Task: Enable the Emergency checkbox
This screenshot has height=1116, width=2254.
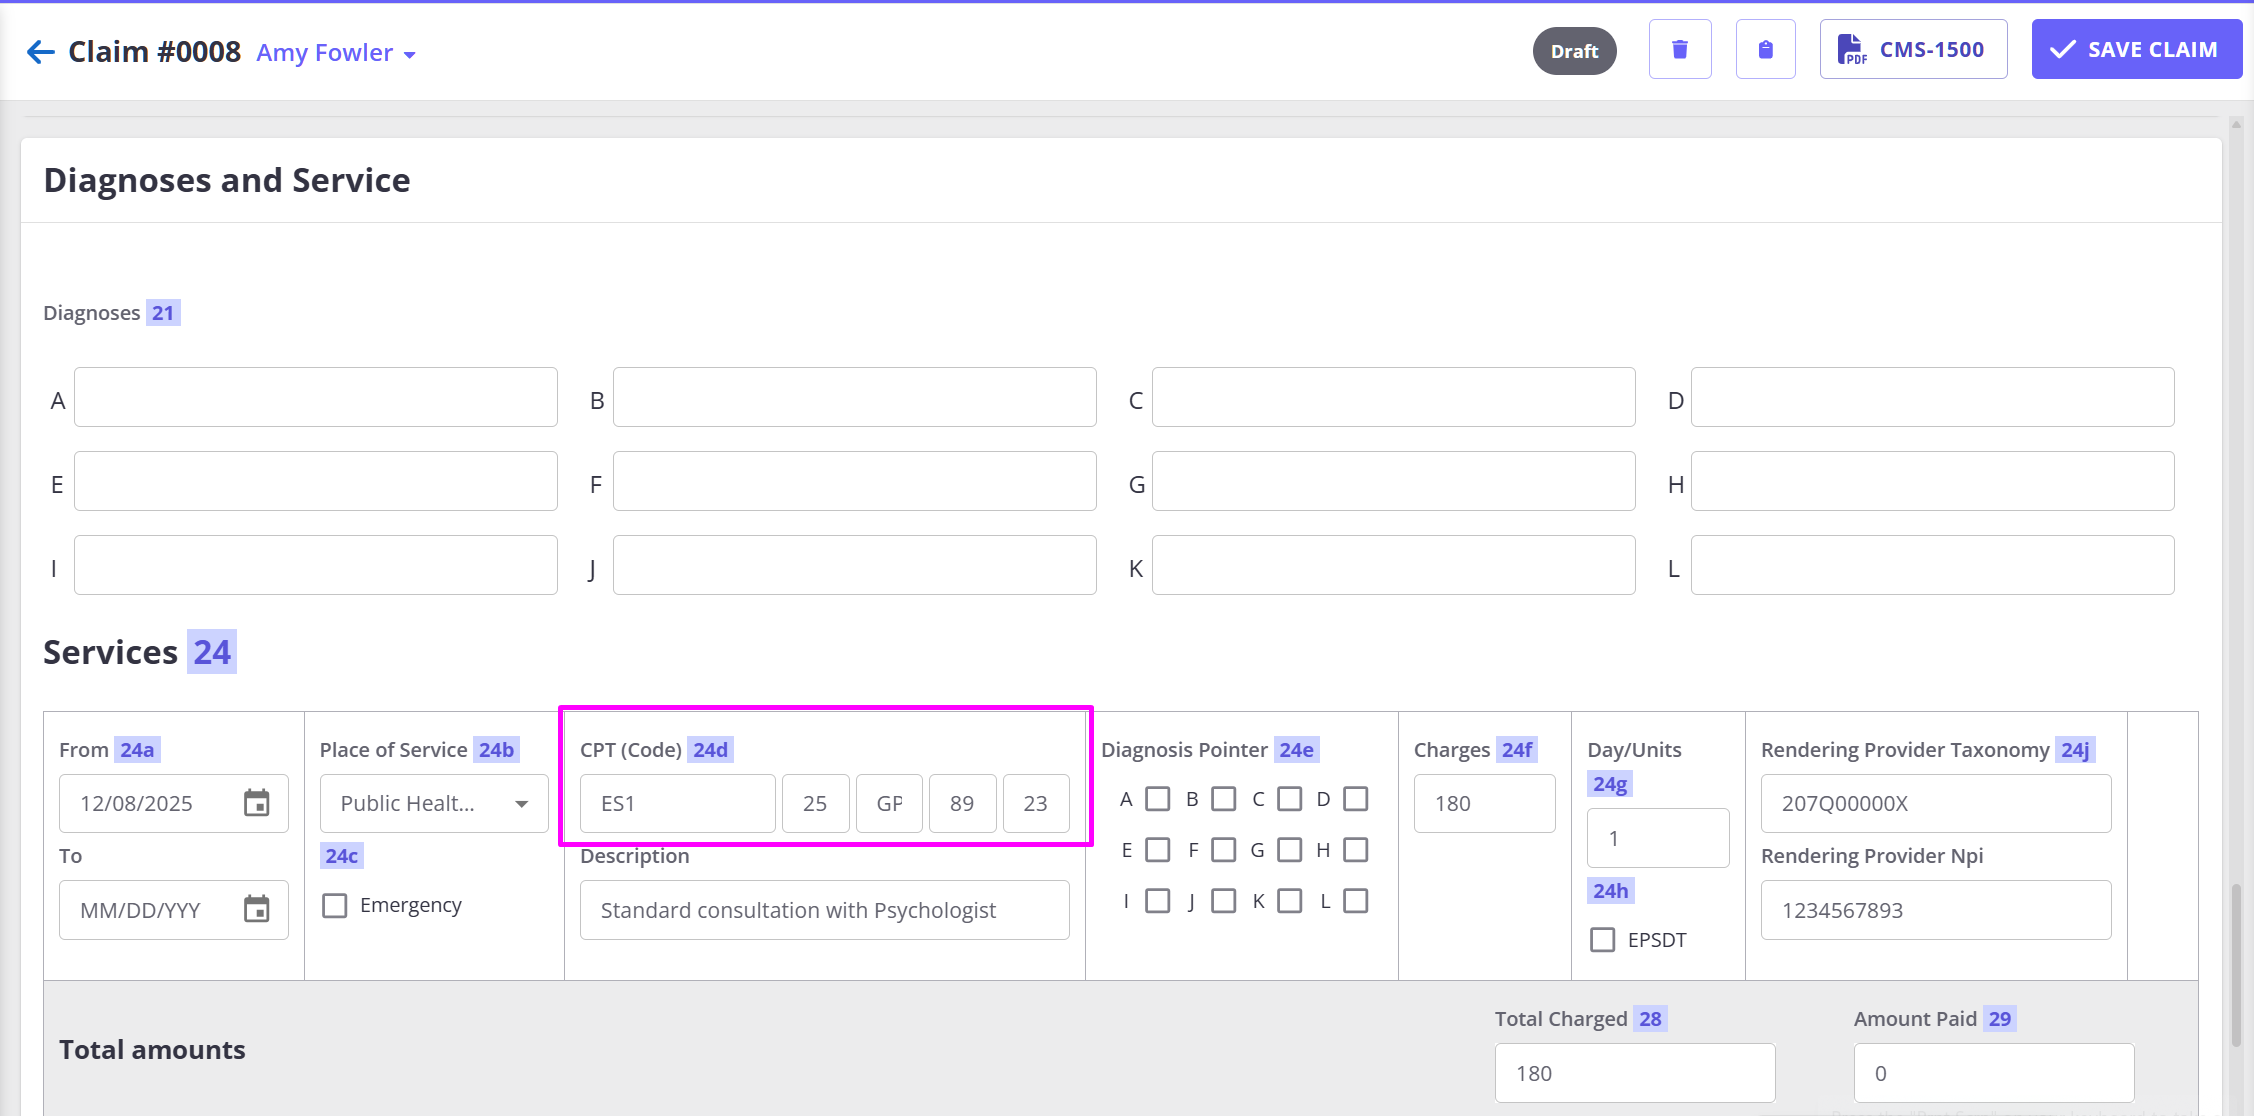Action: tap(335, 905)
